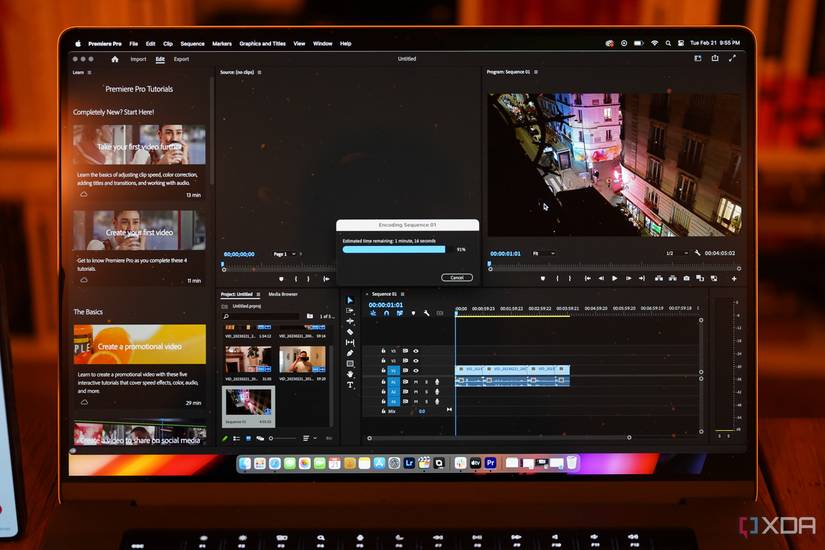825x550 pixels.
Task: Open Premiere Pro from the dock
Action: 490,463
